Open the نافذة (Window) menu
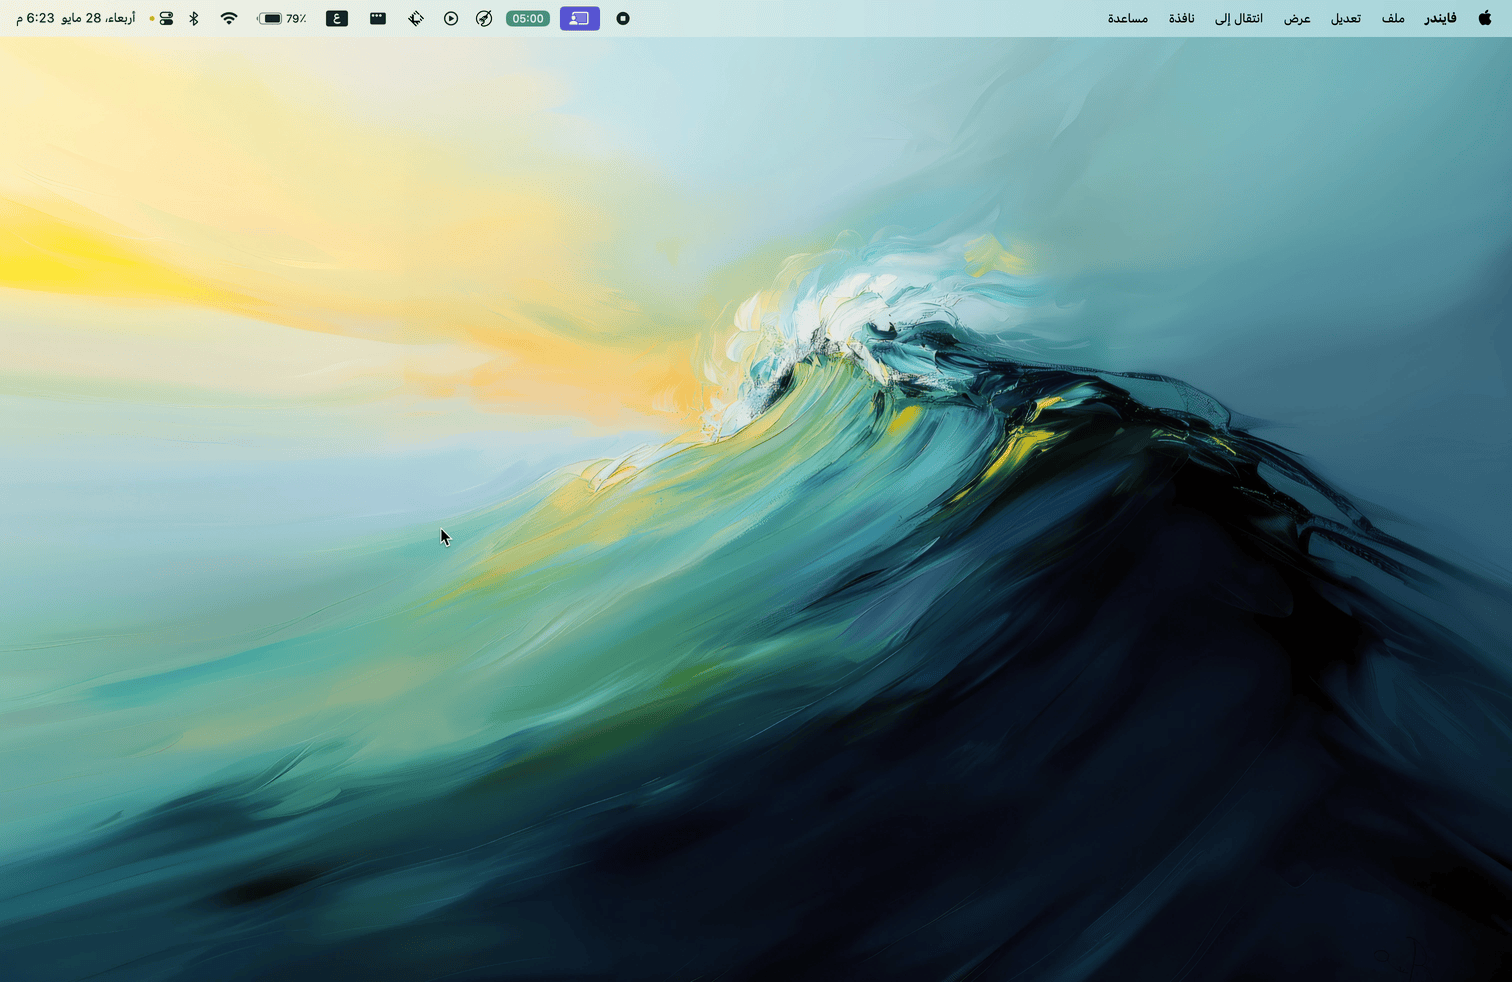 [1182, 18]
